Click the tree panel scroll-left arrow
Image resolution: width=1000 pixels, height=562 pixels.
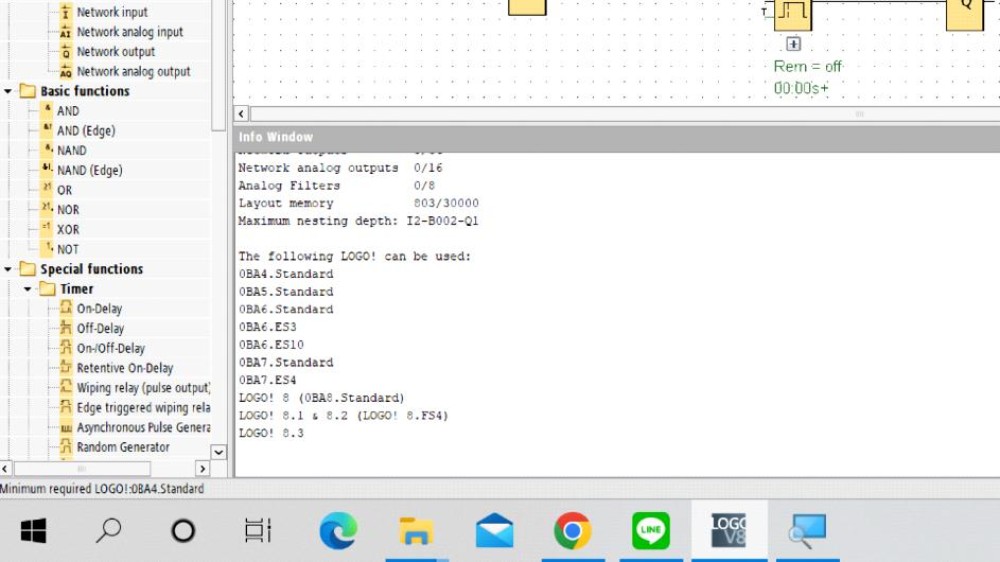5,469
